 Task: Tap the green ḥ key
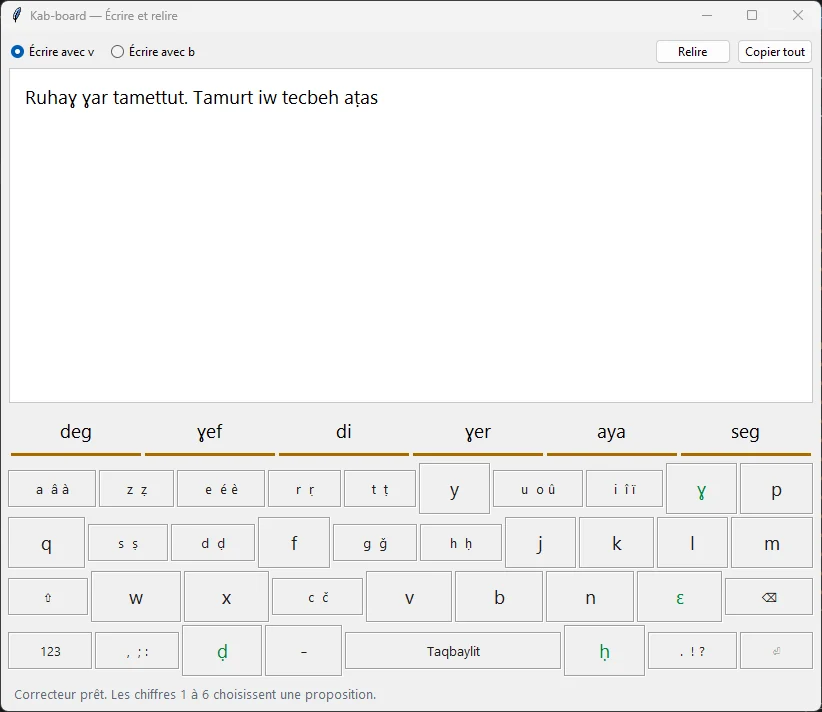(604, 651)
